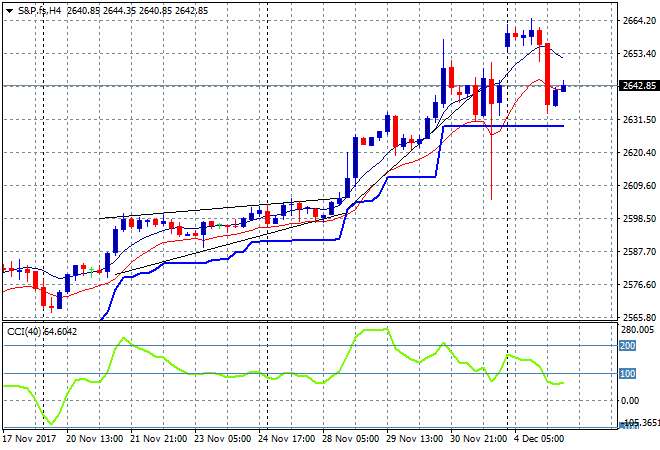The height and width of the screenshot is (450, 660).
Task: Click the current price label 2642.85
Action: pyautogui.click(x=639, y=86)
